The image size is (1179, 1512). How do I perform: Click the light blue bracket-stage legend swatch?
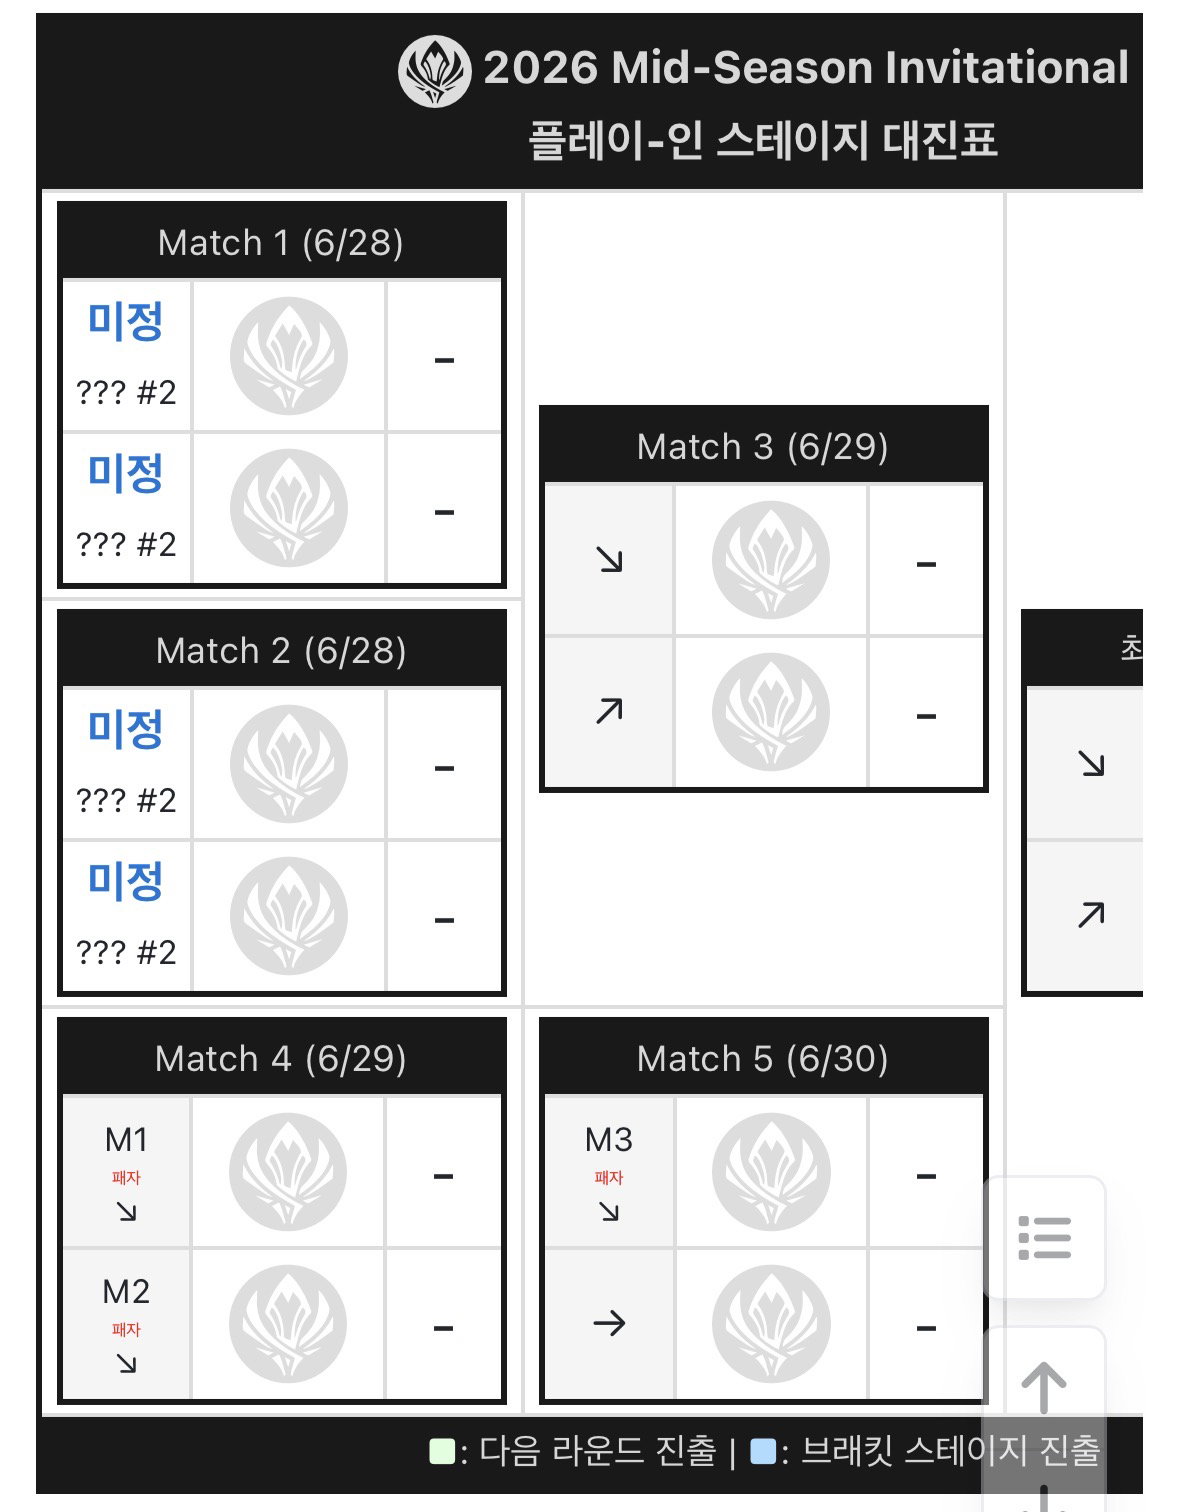[x=764, y=1451]
